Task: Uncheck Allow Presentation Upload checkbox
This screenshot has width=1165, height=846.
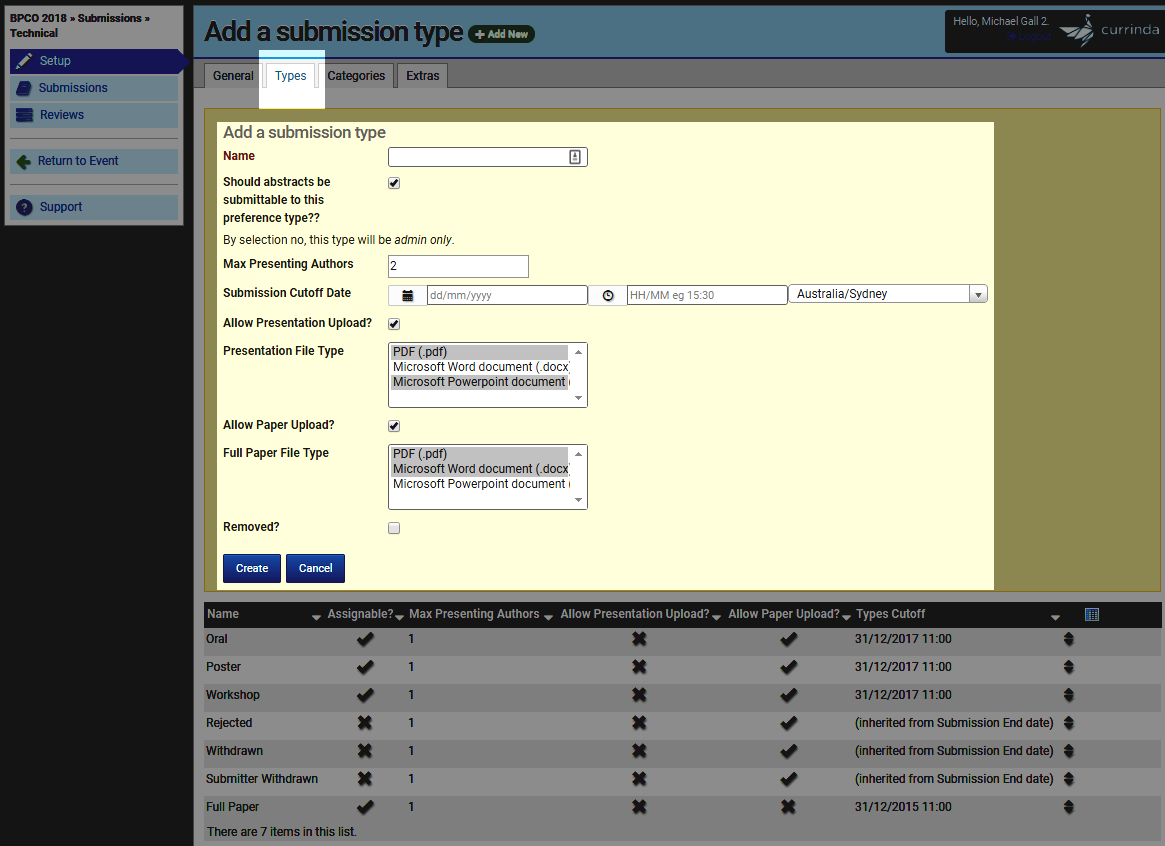Action: click(x=394, y=324)
